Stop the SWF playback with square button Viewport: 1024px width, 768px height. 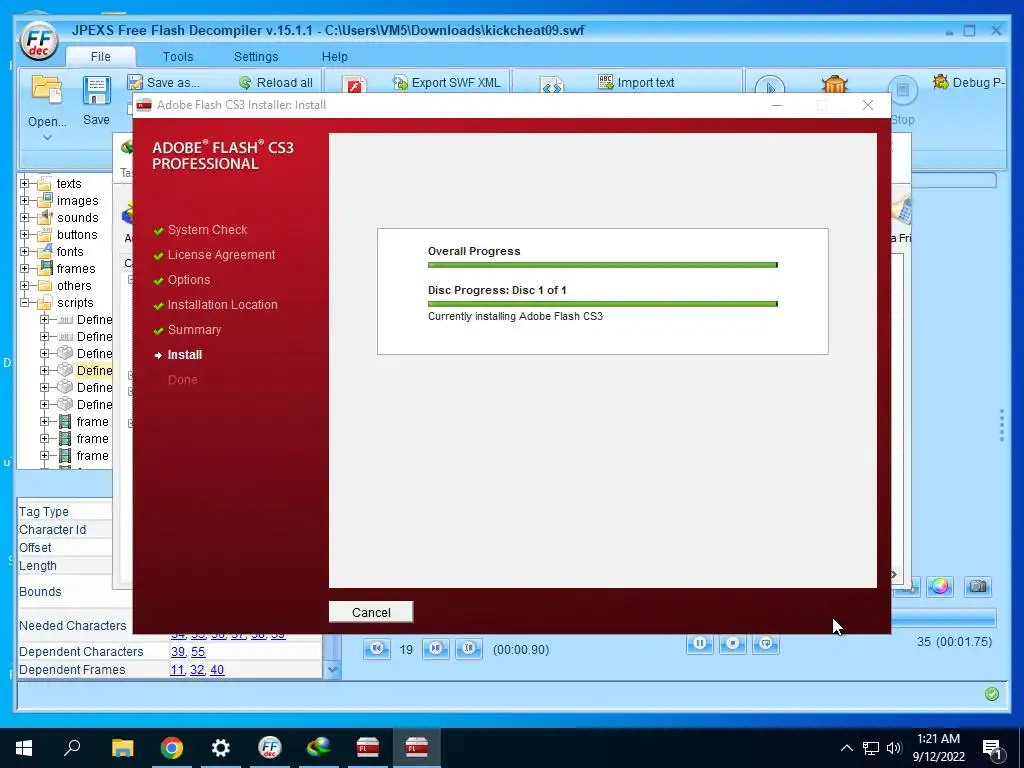coord(733,644)
